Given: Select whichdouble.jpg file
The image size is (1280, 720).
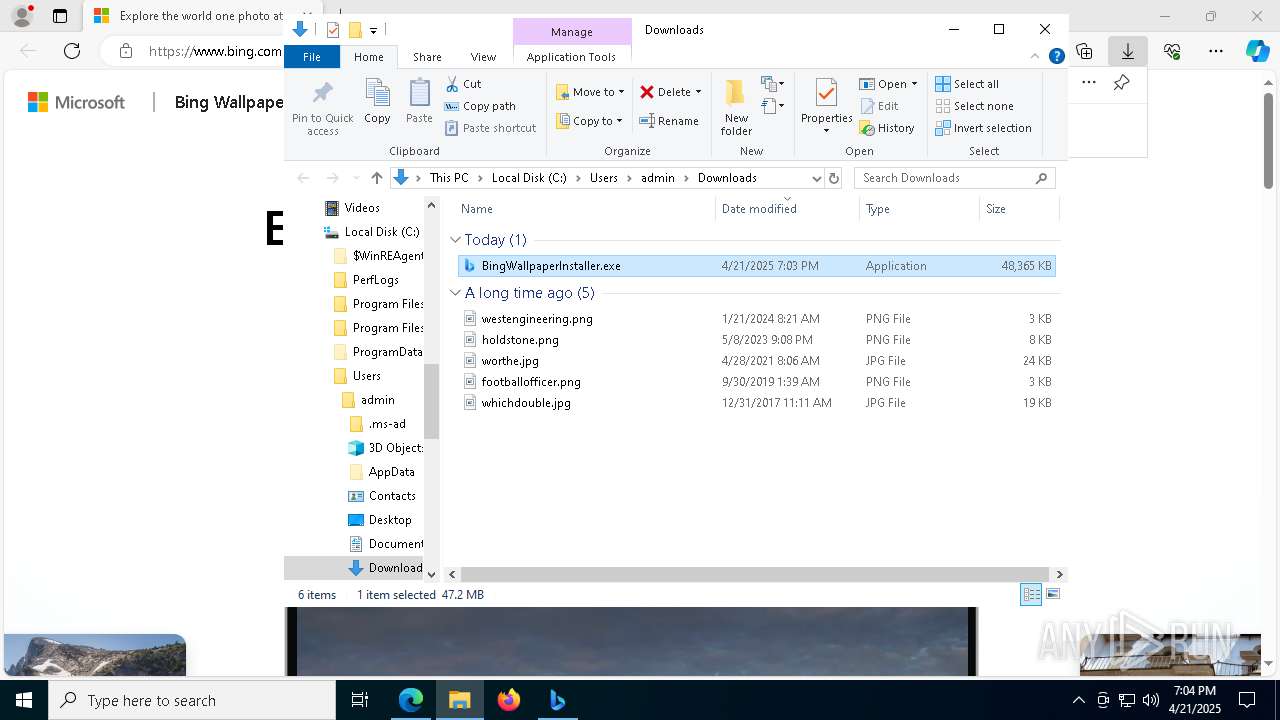Looking at the screenshot, I should tap(756, 403).
